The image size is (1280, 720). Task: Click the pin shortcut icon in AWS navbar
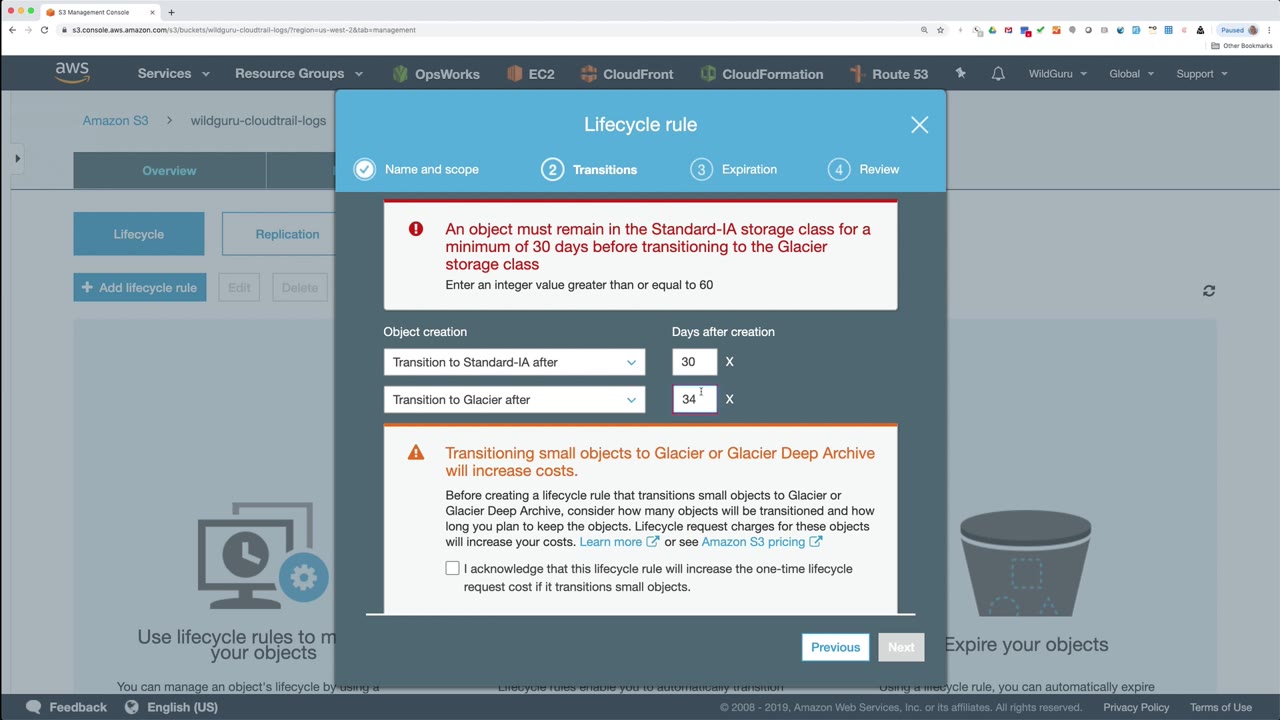(x=960, y=73)
